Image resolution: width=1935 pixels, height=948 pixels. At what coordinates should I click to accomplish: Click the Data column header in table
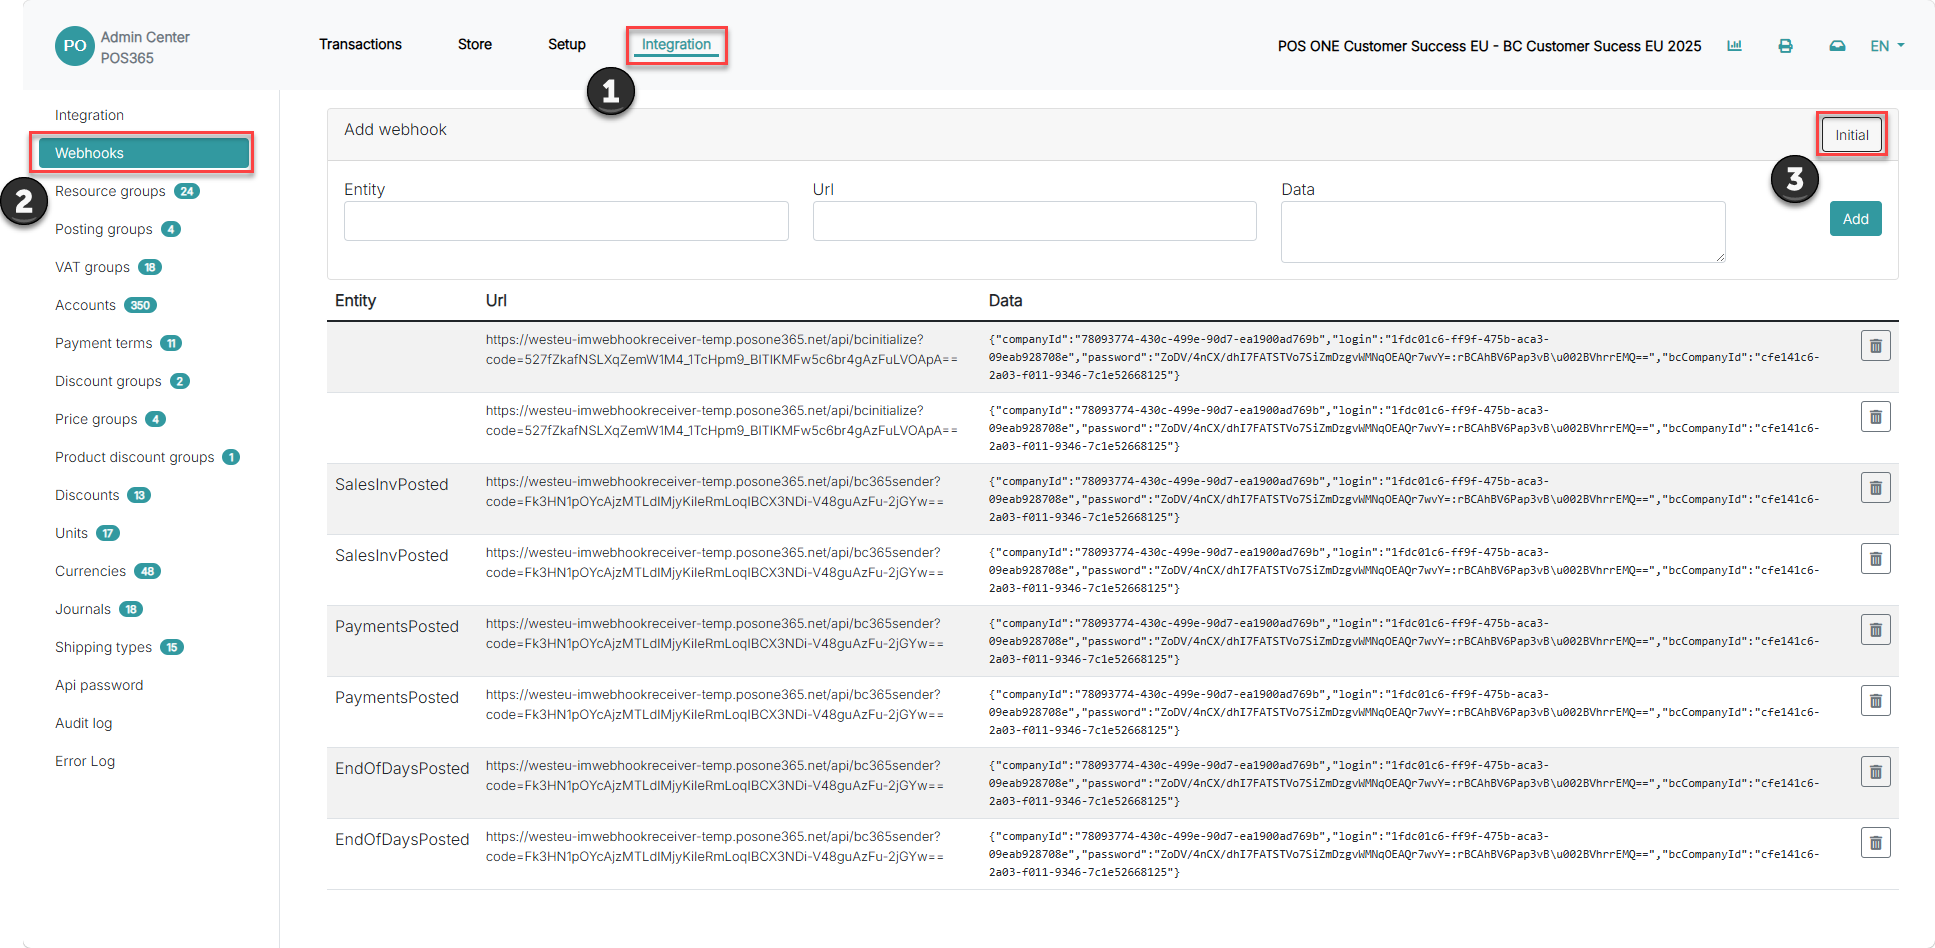[1005, 300]
